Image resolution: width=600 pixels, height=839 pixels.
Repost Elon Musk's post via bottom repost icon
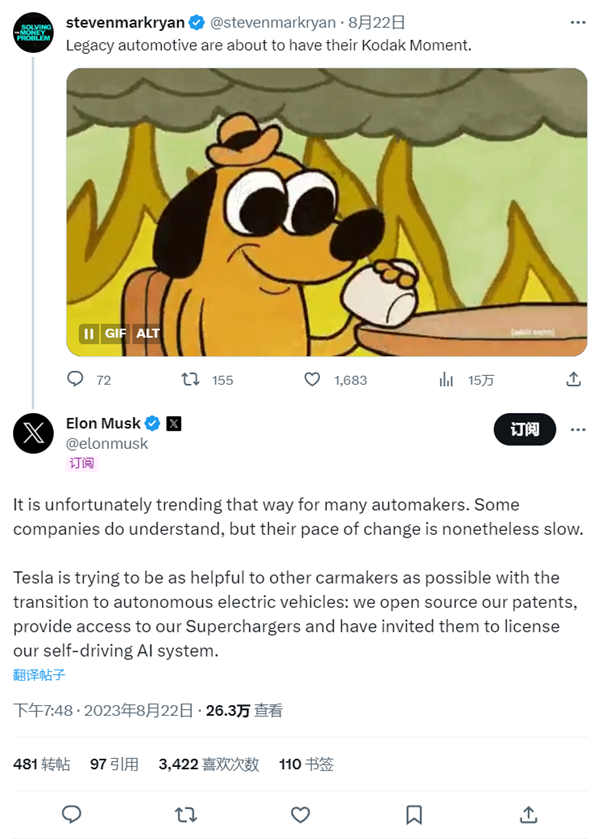coord(186,814)
